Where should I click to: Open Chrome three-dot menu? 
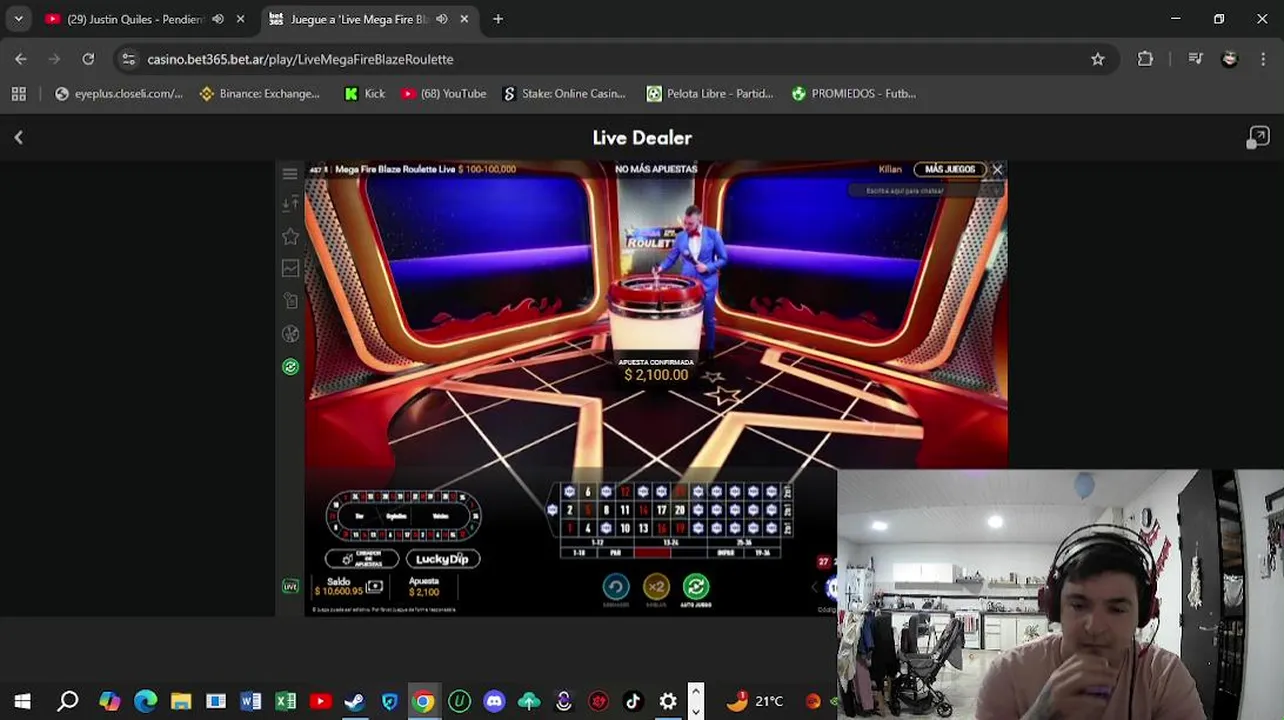pyautogui.click(x=1262, y=59)
